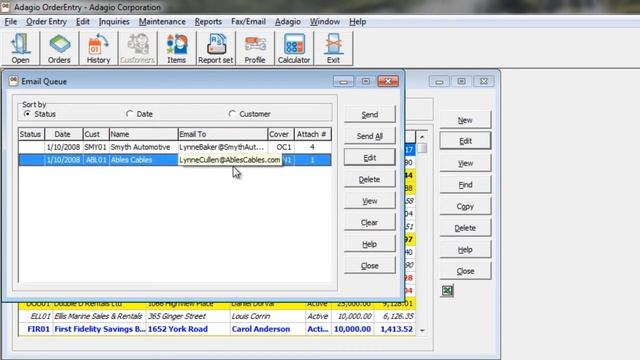The image size is (640, 360).
Task: Open the Profile toolbar icon
Action: point(255,49)
